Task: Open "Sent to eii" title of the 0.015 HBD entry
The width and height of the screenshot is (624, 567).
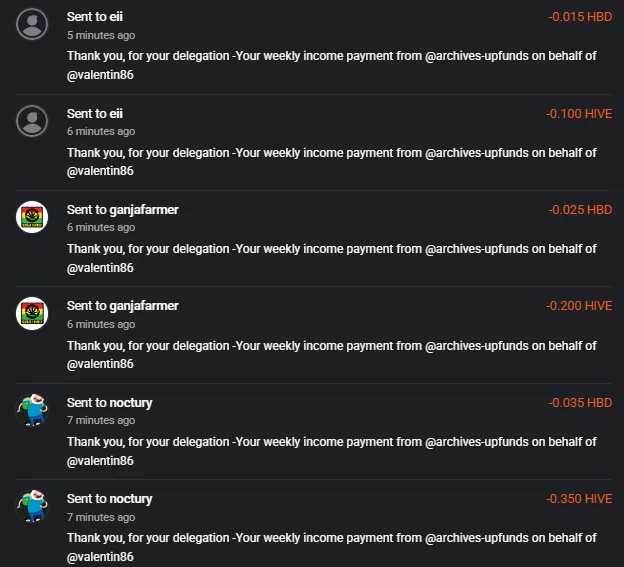Action: tap(95, 17)
